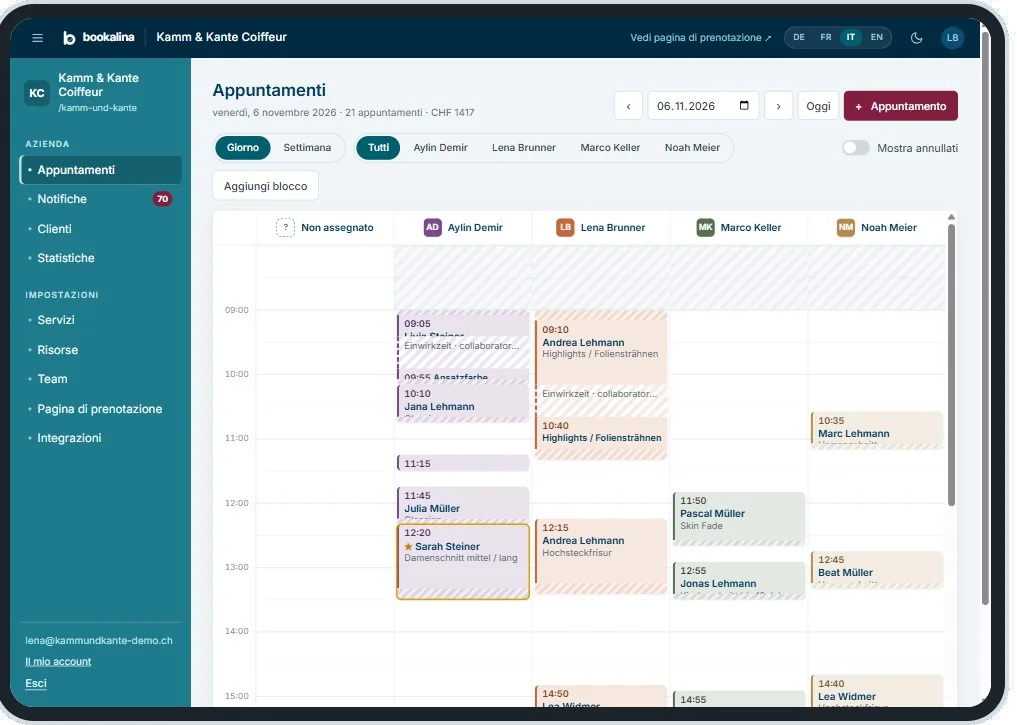Click the AD avatar for Aylin Demir
Screen dimensions: 1017x725
coord(433,227)
